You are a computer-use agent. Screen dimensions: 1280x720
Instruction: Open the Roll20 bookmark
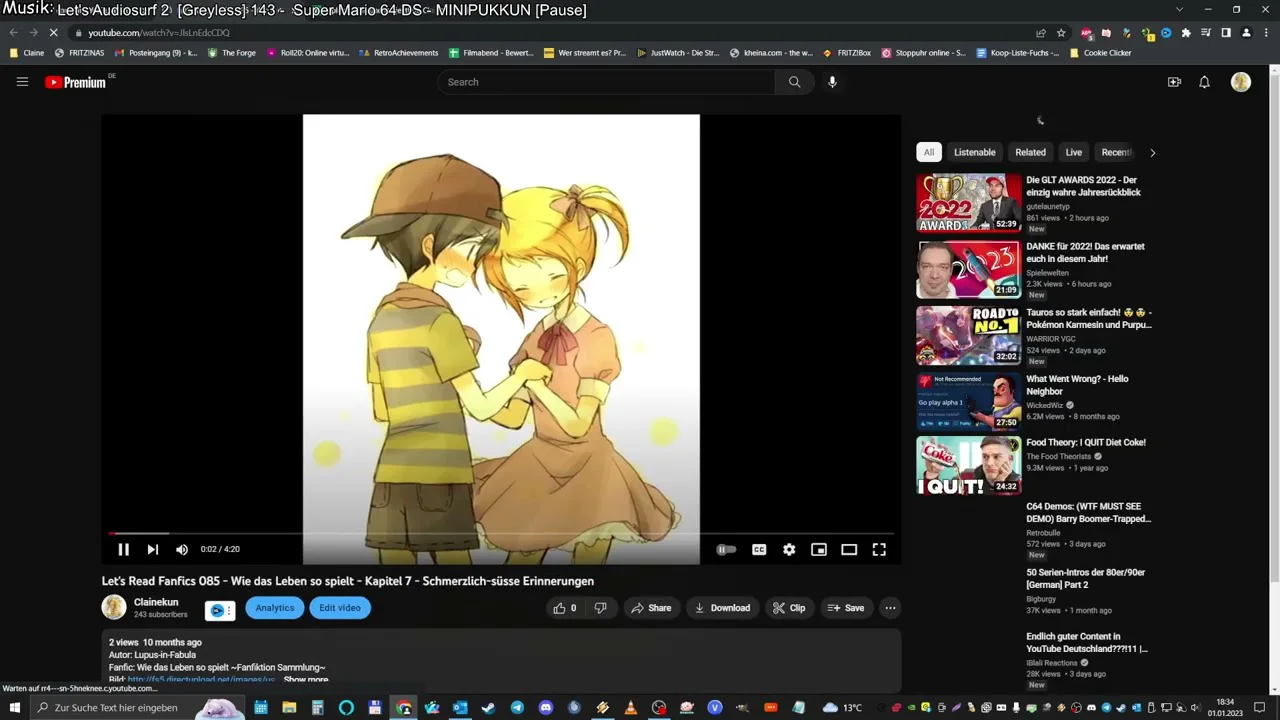[308, 53]
